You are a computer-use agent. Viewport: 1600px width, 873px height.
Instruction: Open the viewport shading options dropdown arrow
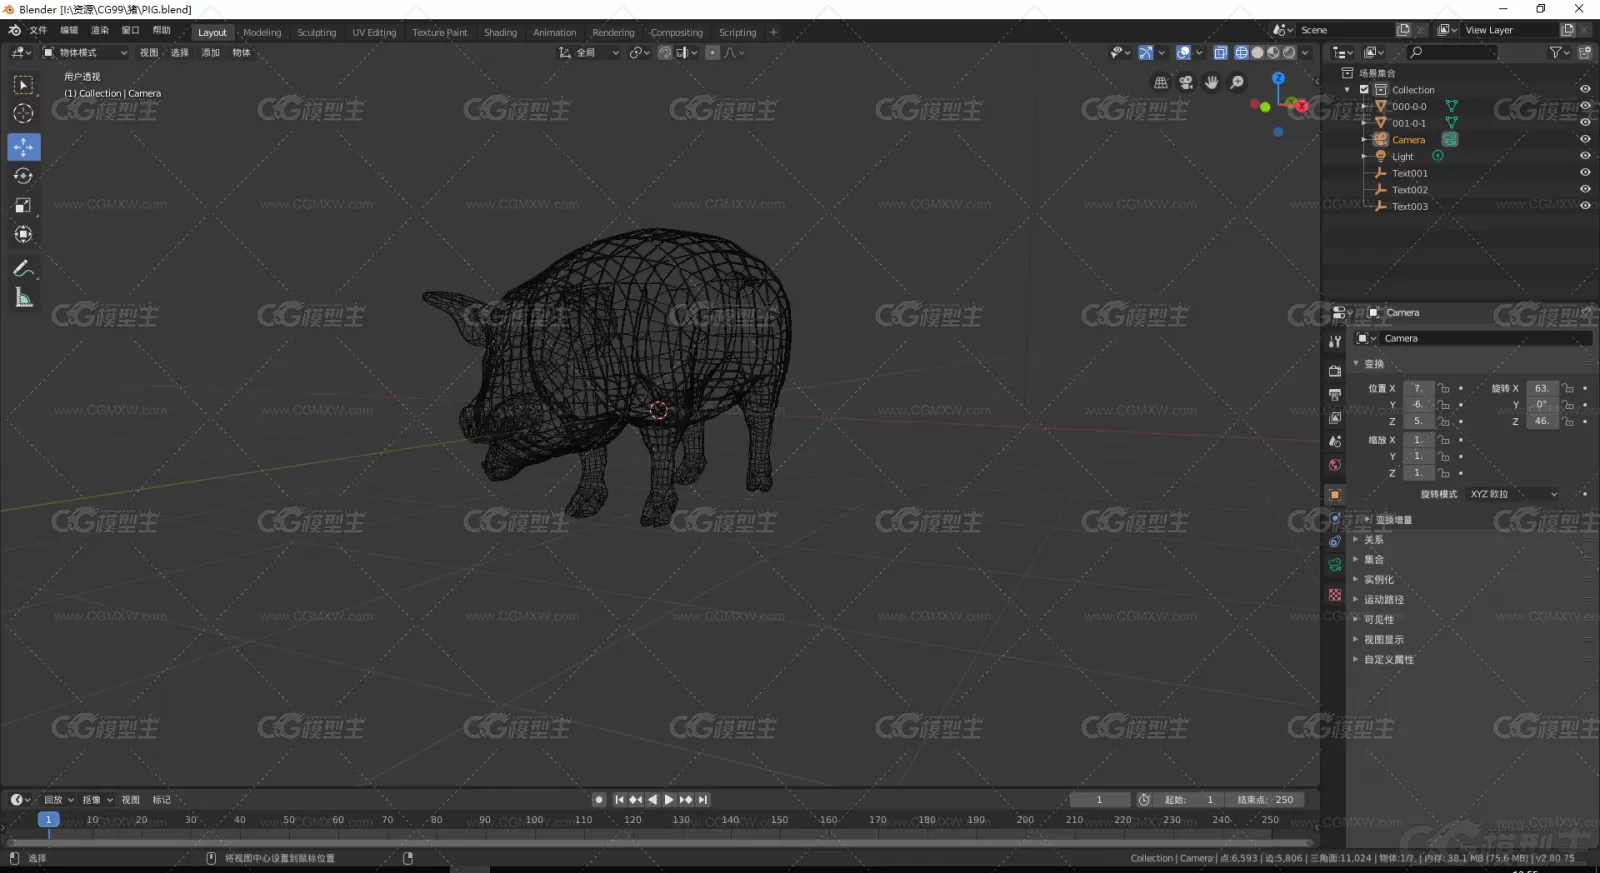1305,53
